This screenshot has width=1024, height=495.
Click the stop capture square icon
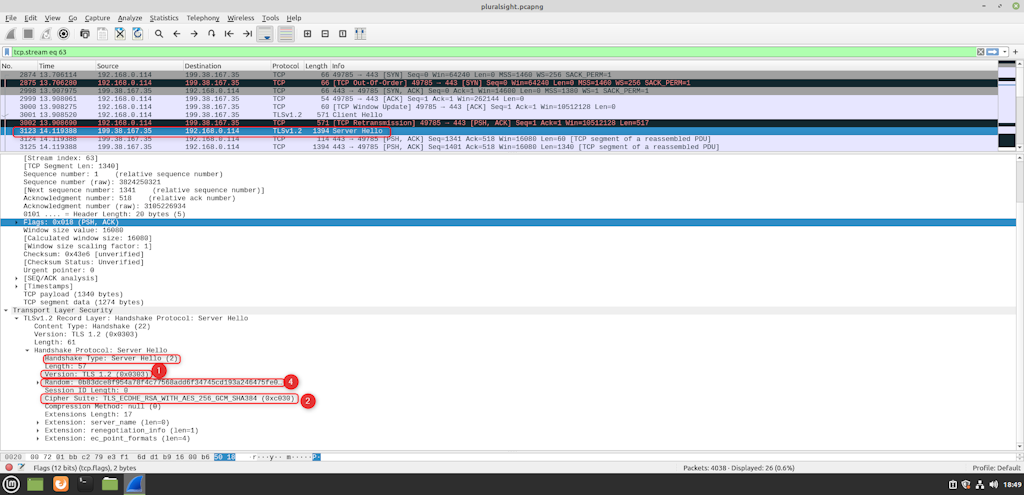tap(29, 34)
